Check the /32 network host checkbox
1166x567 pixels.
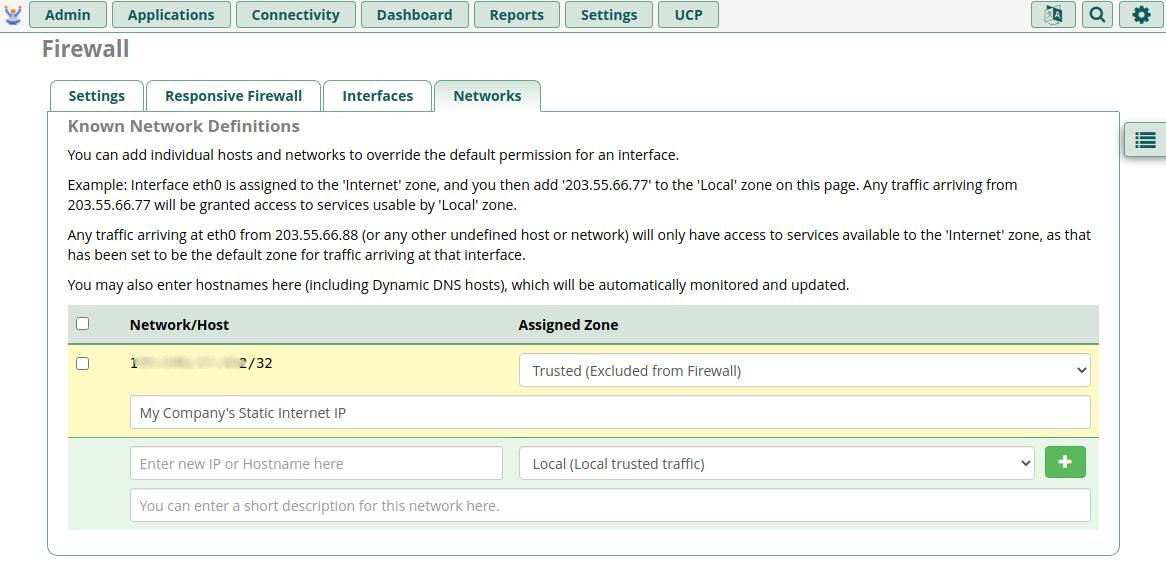83,363
